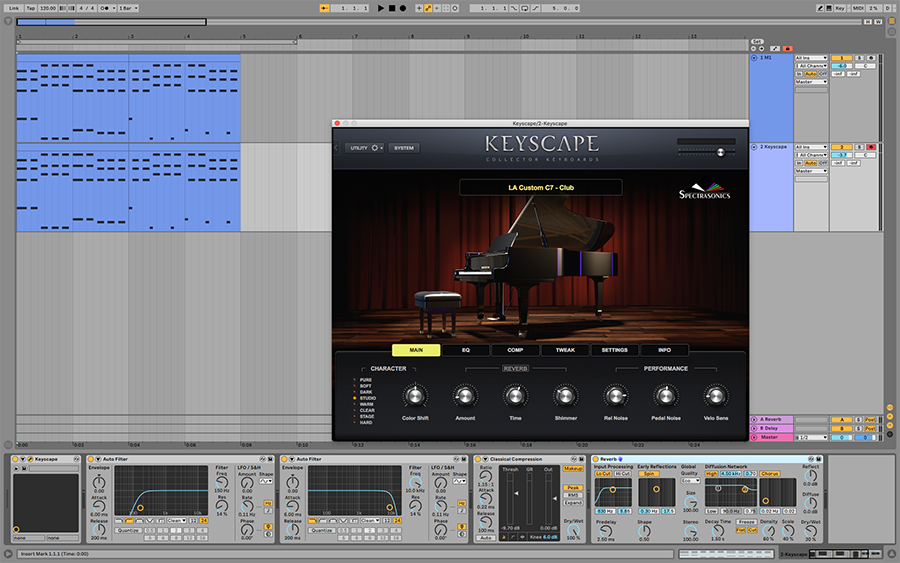Viewport: 900px width, 563px height.
Task: Unfold track 2 Keyscape with its arrow
Action: click(x=754, y=147)
